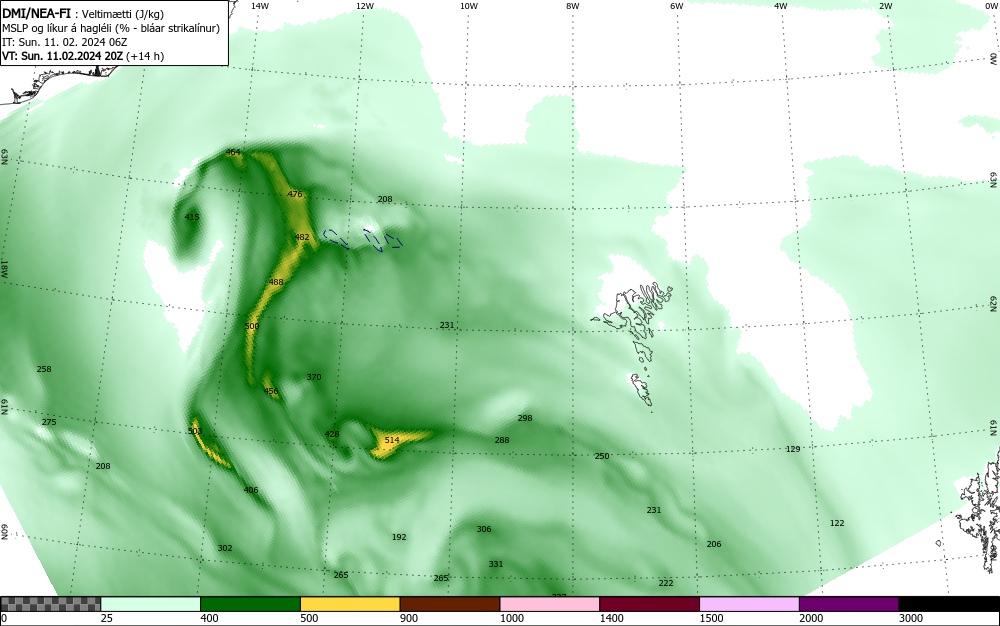Viewport: 1000px width, 626px height.
Task: Click the map value 406
Action: 251,490
